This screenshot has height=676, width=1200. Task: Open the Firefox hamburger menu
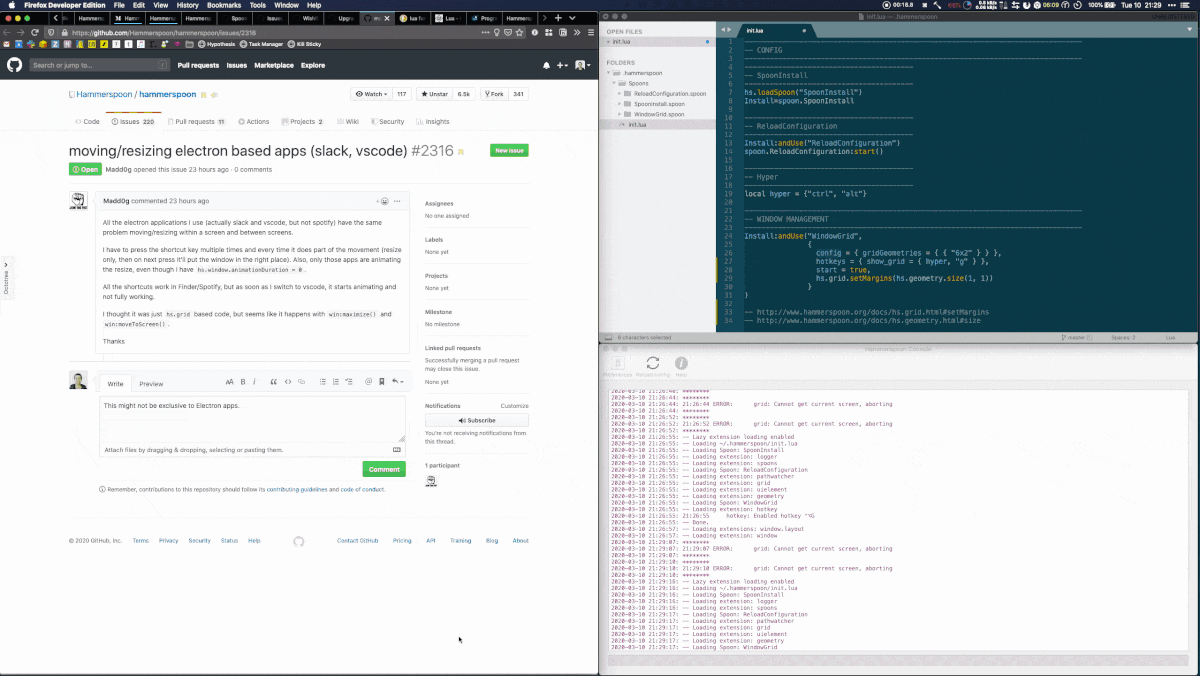[591, 32]
